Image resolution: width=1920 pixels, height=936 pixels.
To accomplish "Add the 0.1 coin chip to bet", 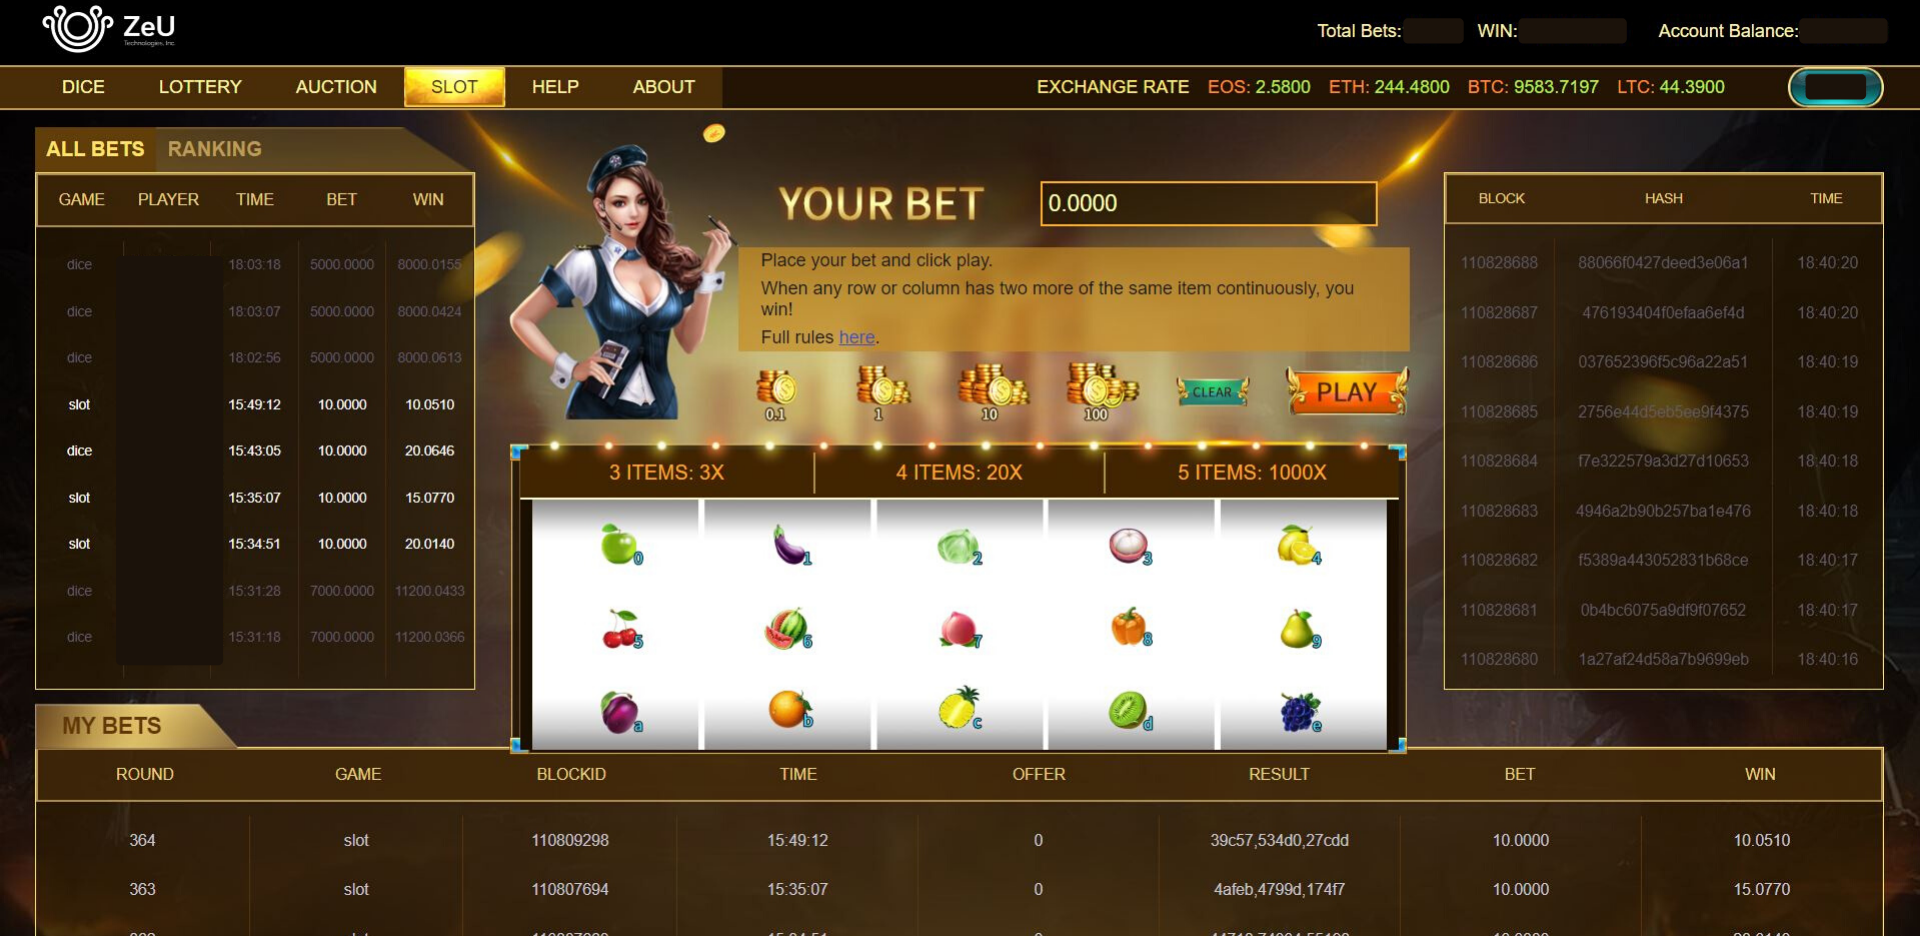I will coord(775,394).
